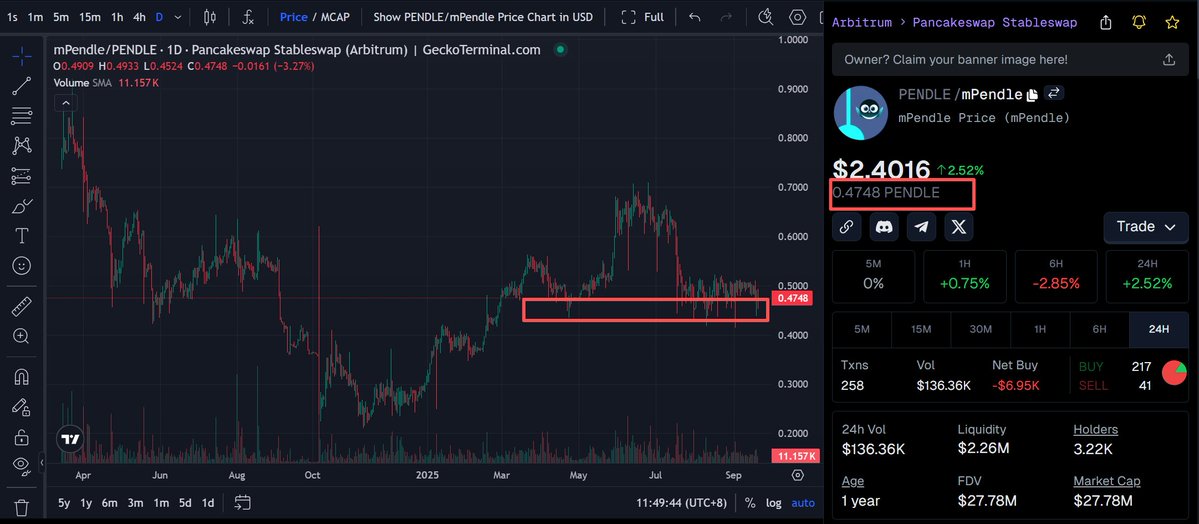Viewport: 1199px width, 524px height.
Task: Collapse the chart legend with the arrow under Volume SMA
Action: (x=67, y=103)
